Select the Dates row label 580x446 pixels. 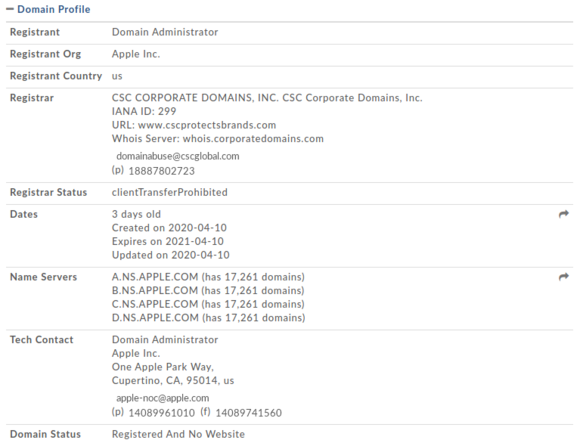[24, 214]
